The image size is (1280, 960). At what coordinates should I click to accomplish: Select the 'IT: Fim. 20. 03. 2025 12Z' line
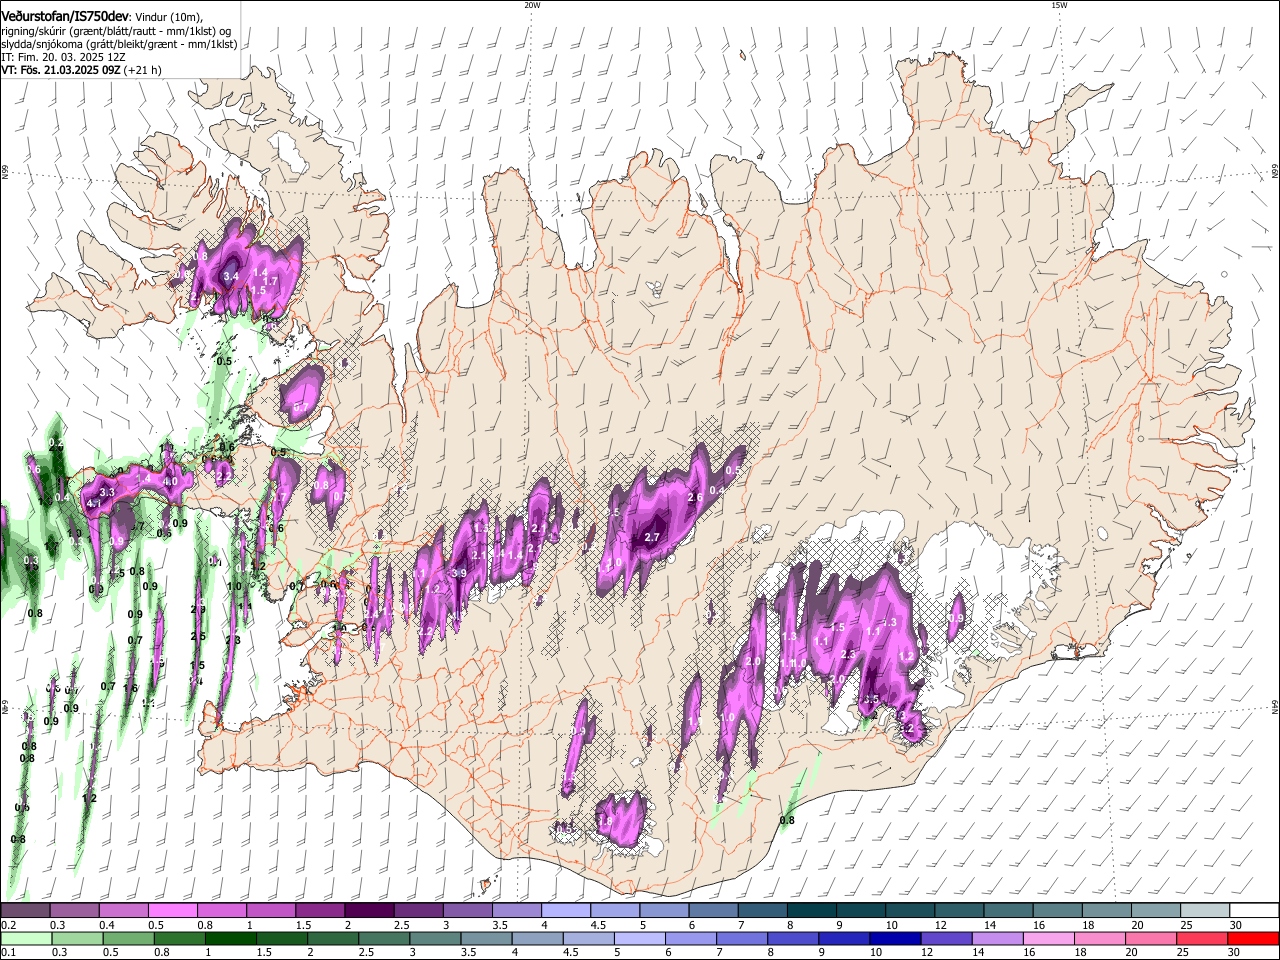pos(63,57)
